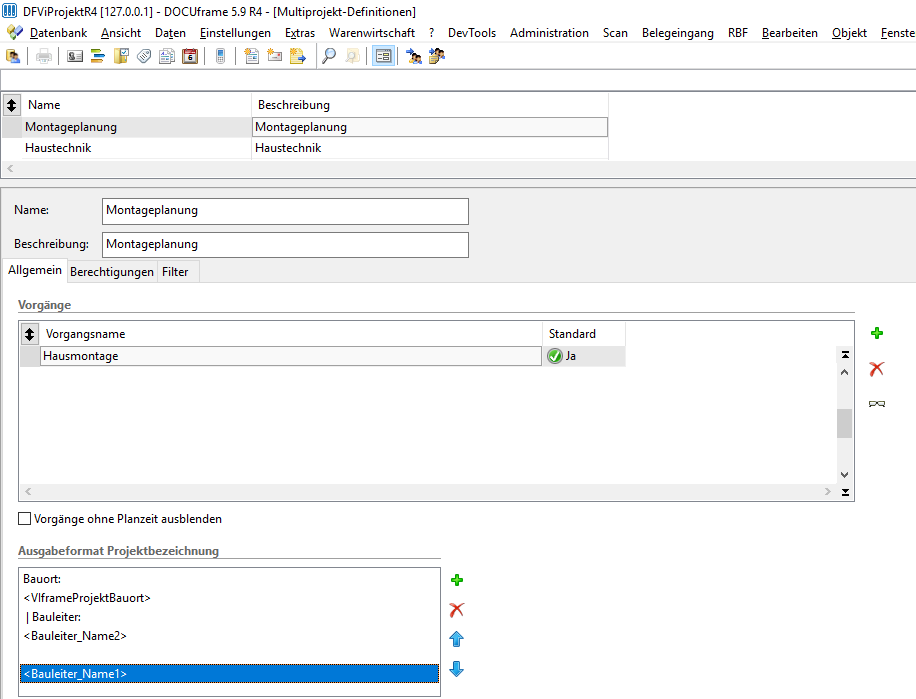Viewport: 916px width, 699px height.
Task: Open the Scan menu
Action: 615,33
